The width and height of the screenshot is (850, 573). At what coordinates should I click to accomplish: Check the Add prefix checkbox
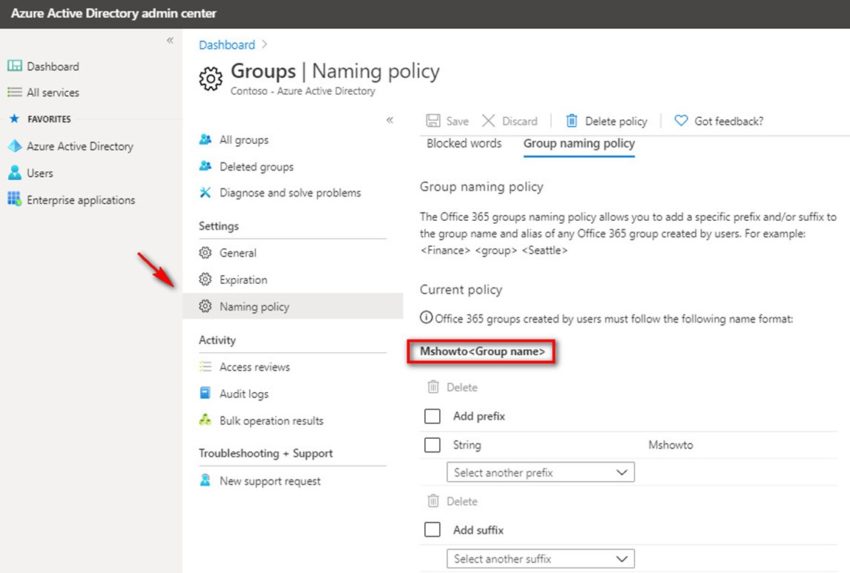(x=432, y=416)
